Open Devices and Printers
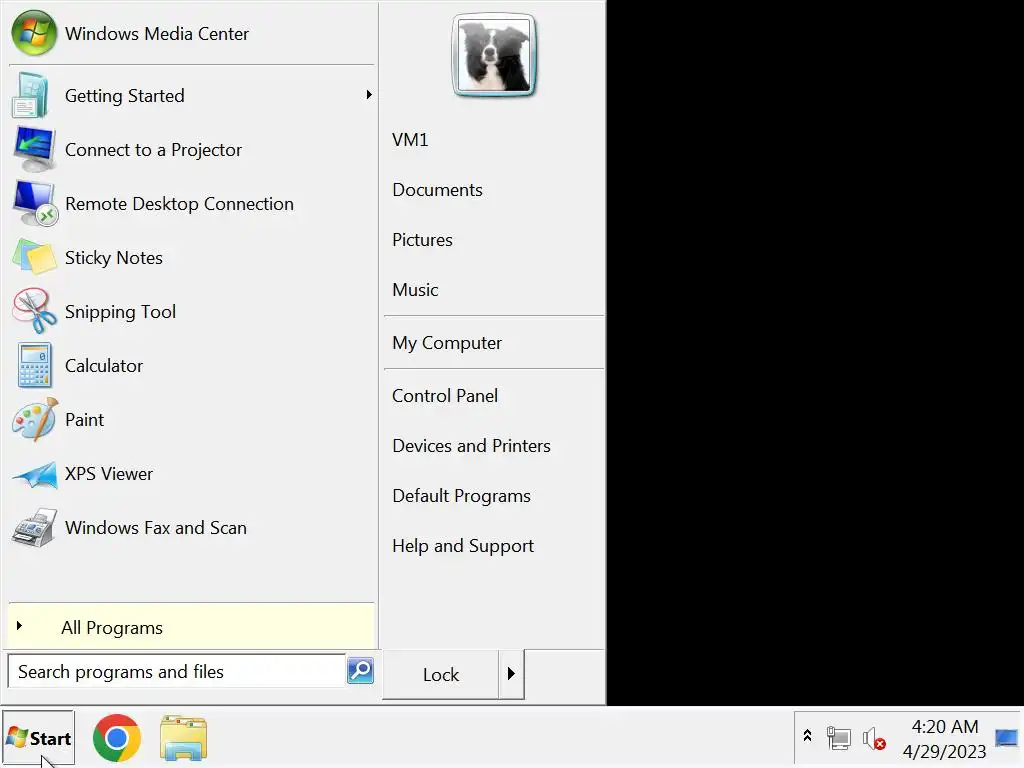The height and width of the screenshot is (768, 1024). 472,446
